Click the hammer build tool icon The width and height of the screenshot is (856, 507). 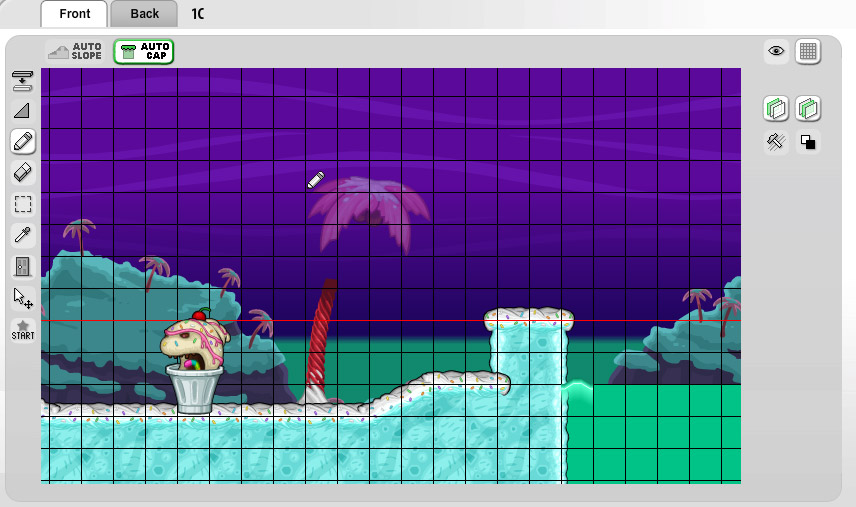(776, 142)
